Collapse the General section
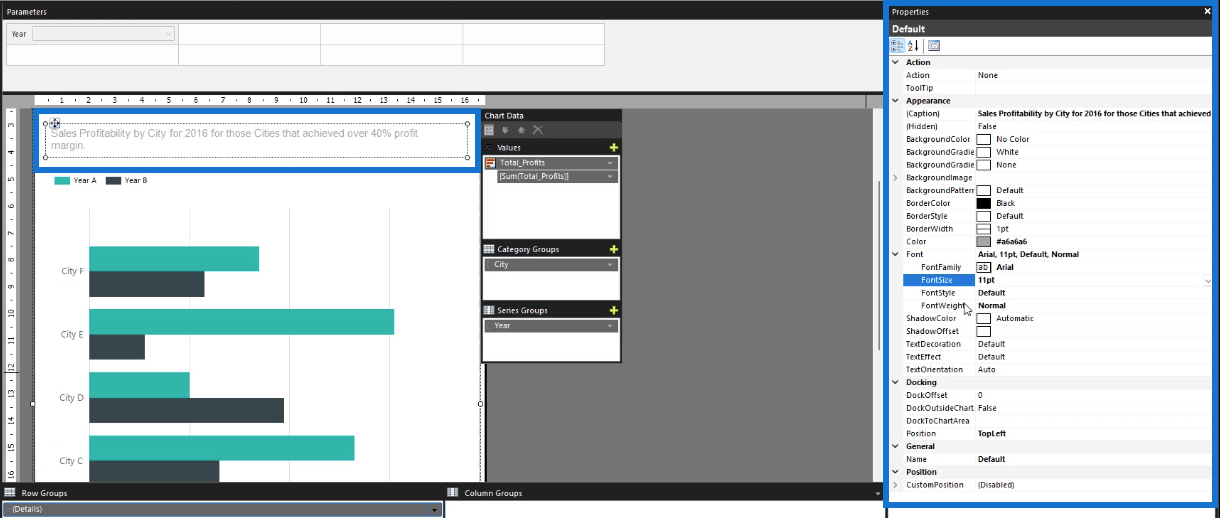This screenshot has width=1220, height=518. coord(896,446)
